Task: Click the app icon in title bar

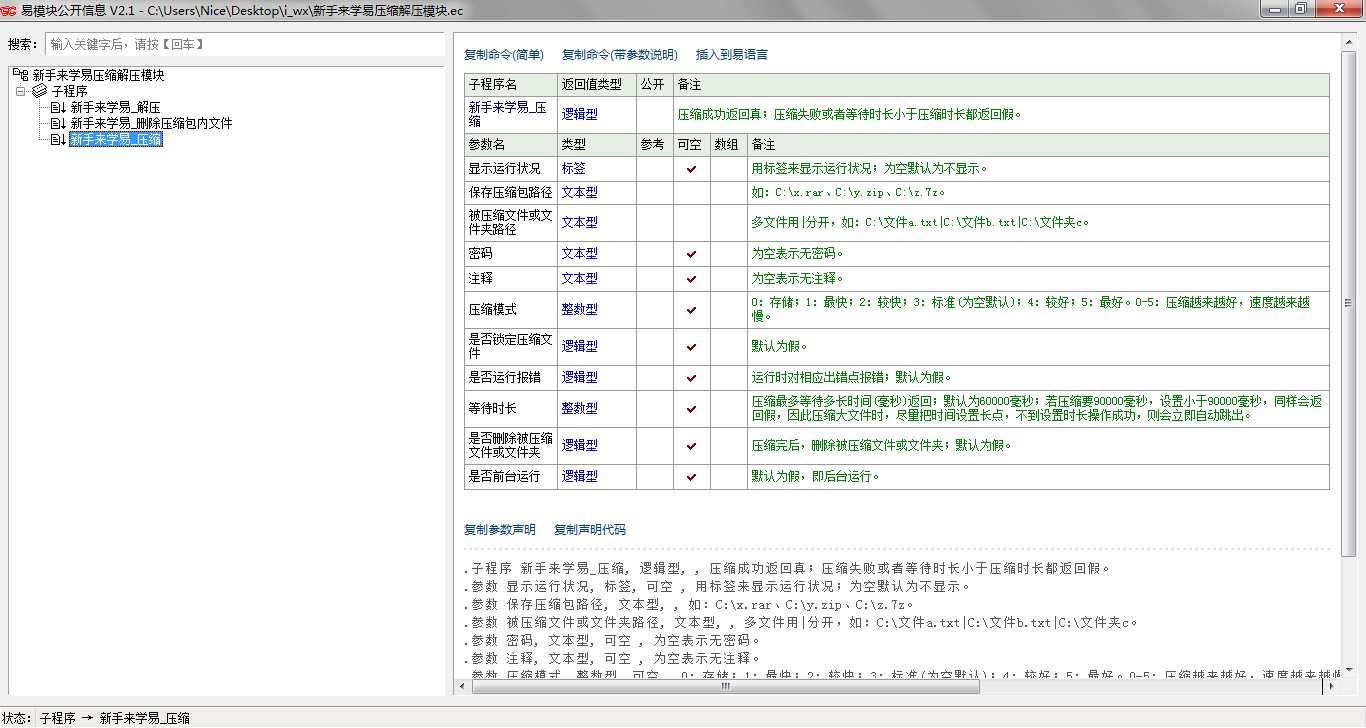Action: coord(9,10)
